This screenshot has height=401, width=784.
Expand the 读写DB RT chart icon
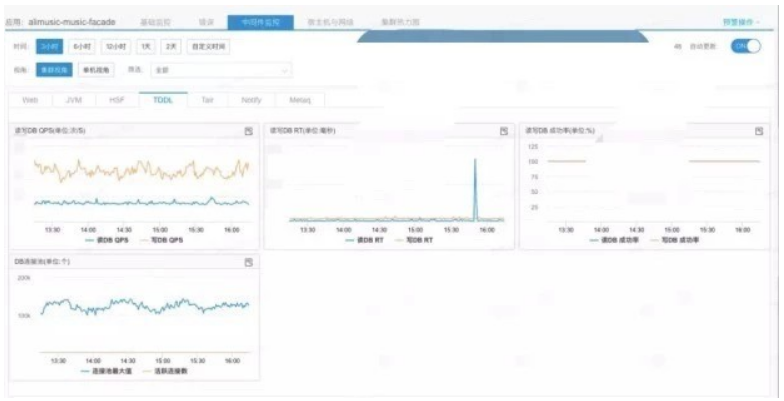click(504, 131)
